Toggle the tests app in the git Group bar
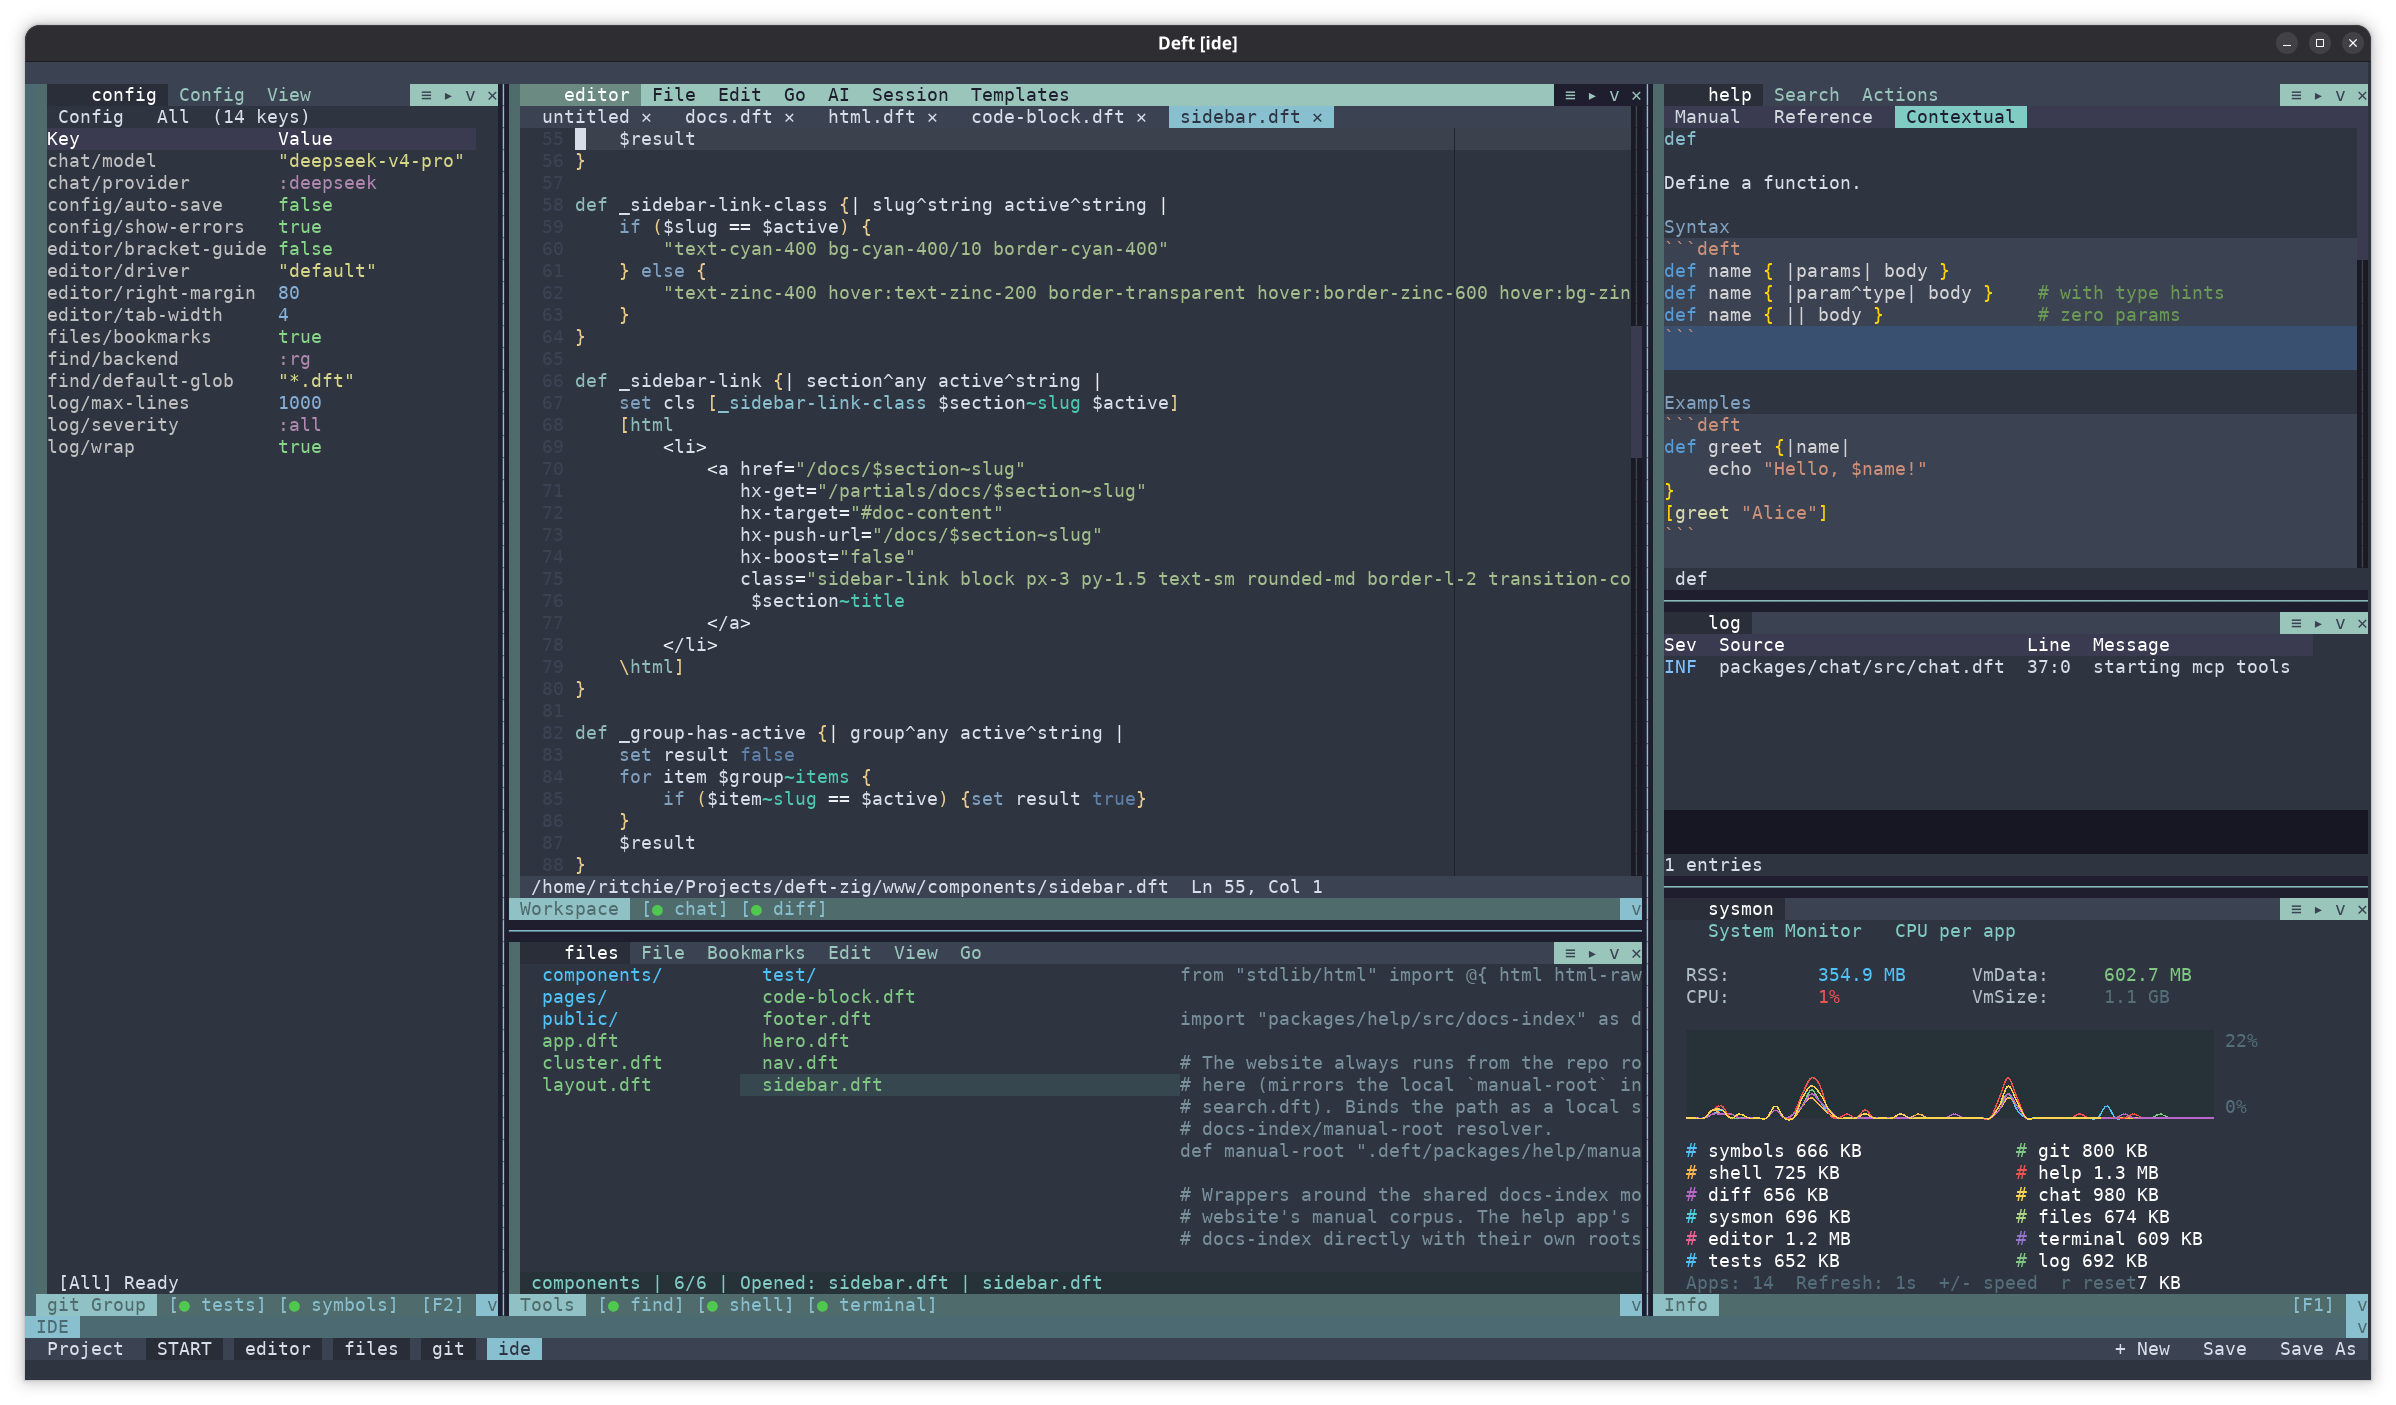The image size is (2396, 1405). pos(218,1305)
